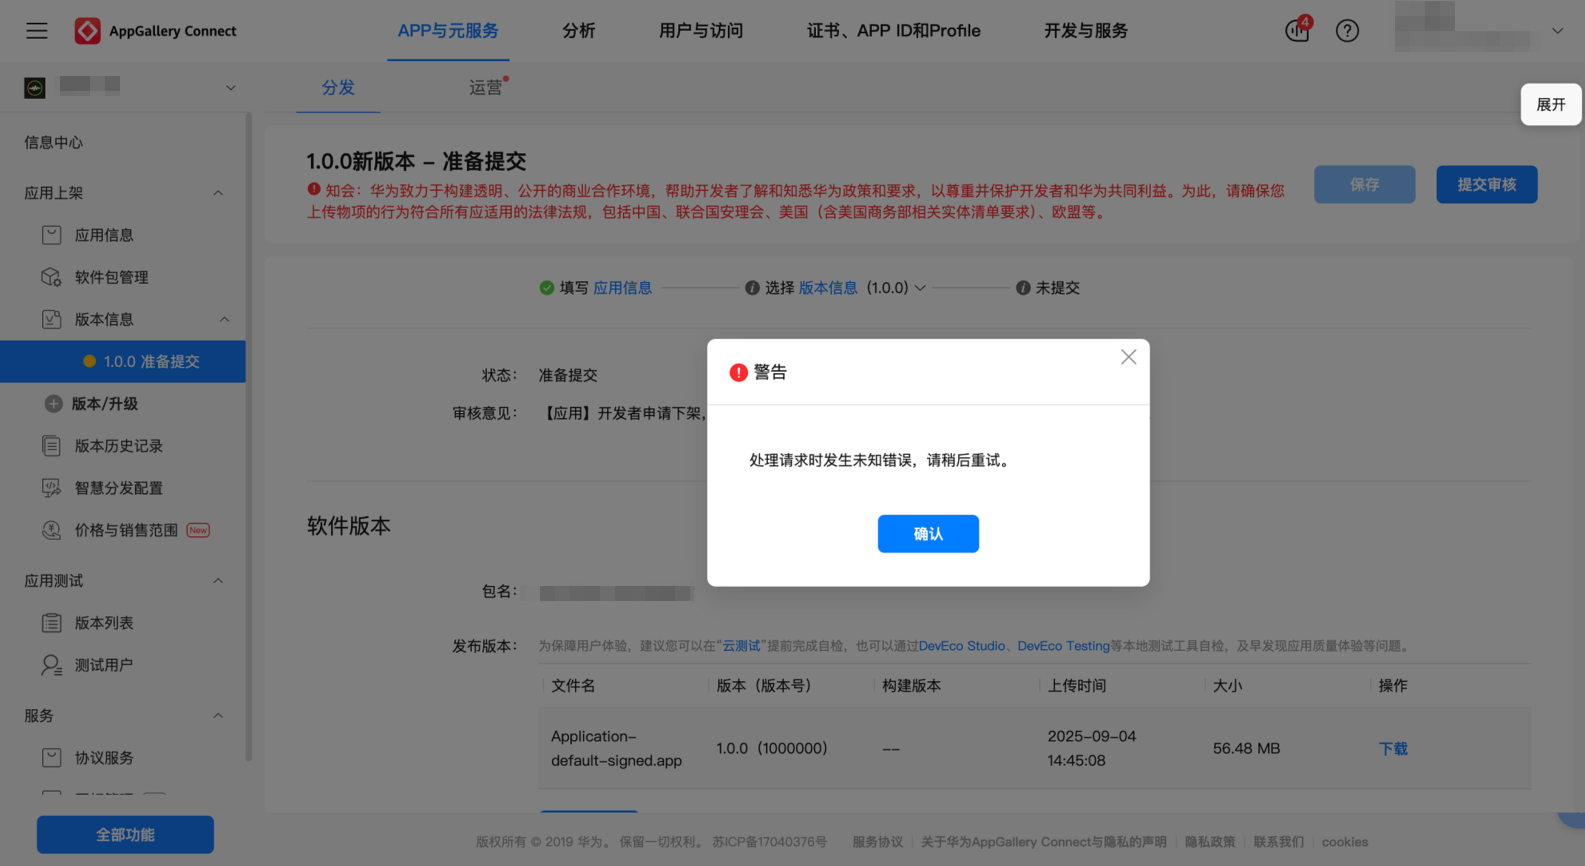Click the 版本信息 sidebar icon

tap(52, 319)
